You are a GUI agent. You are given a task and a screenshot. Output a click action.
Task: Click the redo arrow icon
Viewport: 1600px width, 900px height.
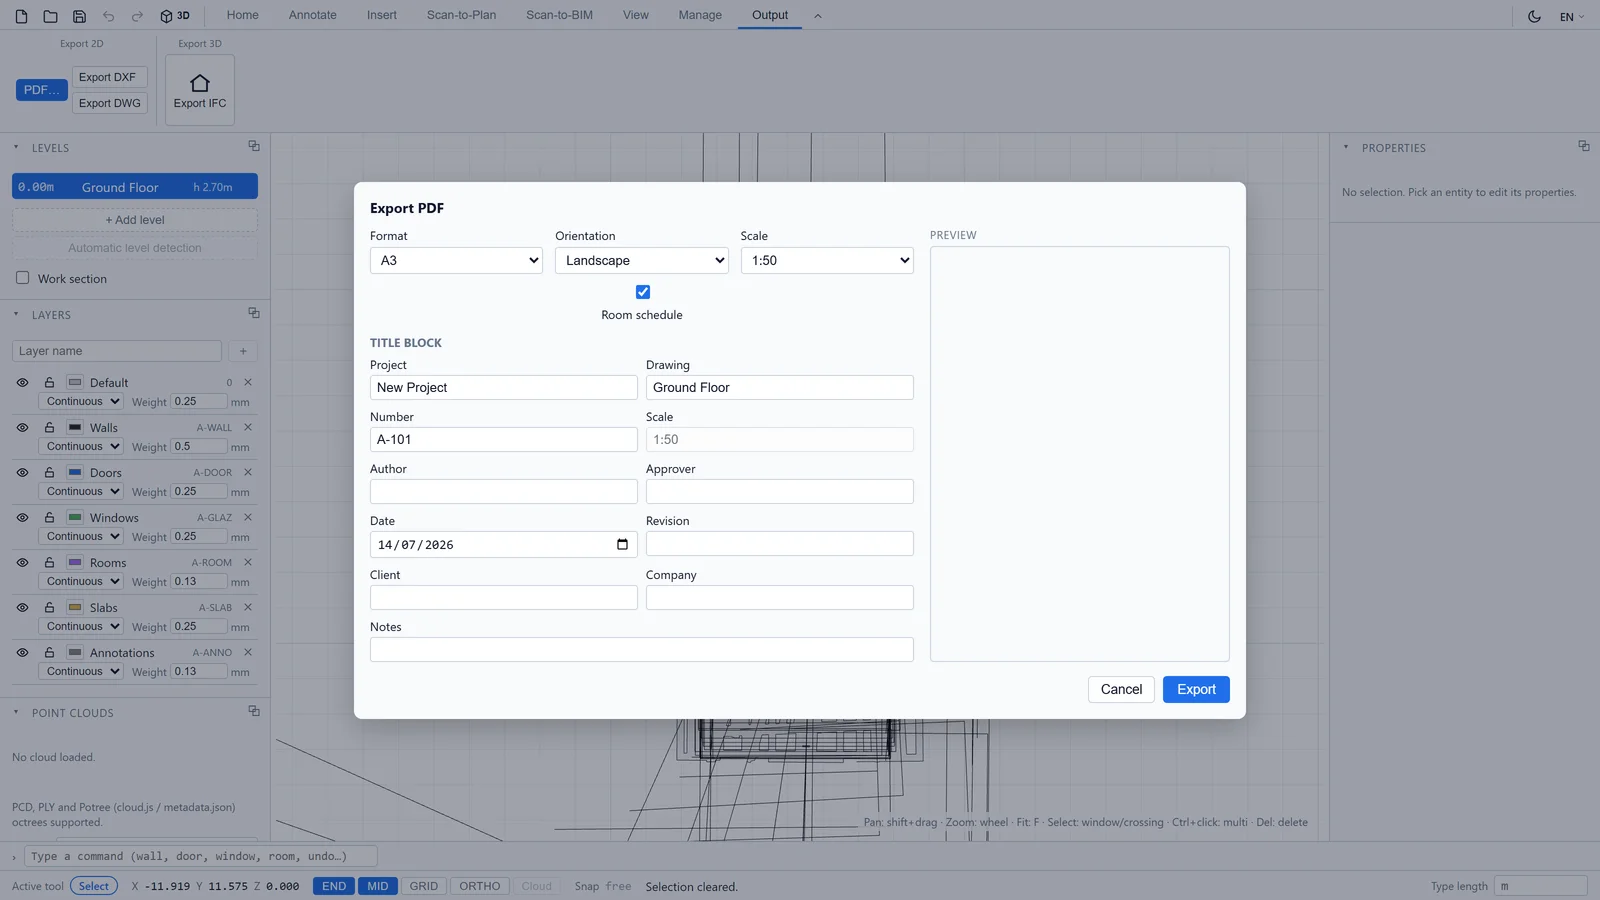(x=137, y=16)
